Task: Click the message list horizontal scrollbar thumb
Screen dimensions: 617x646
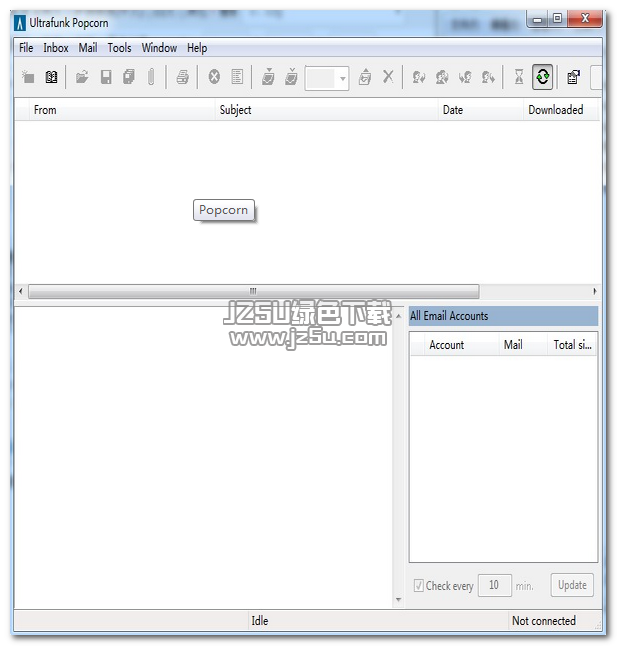Action: pos(253,291)
